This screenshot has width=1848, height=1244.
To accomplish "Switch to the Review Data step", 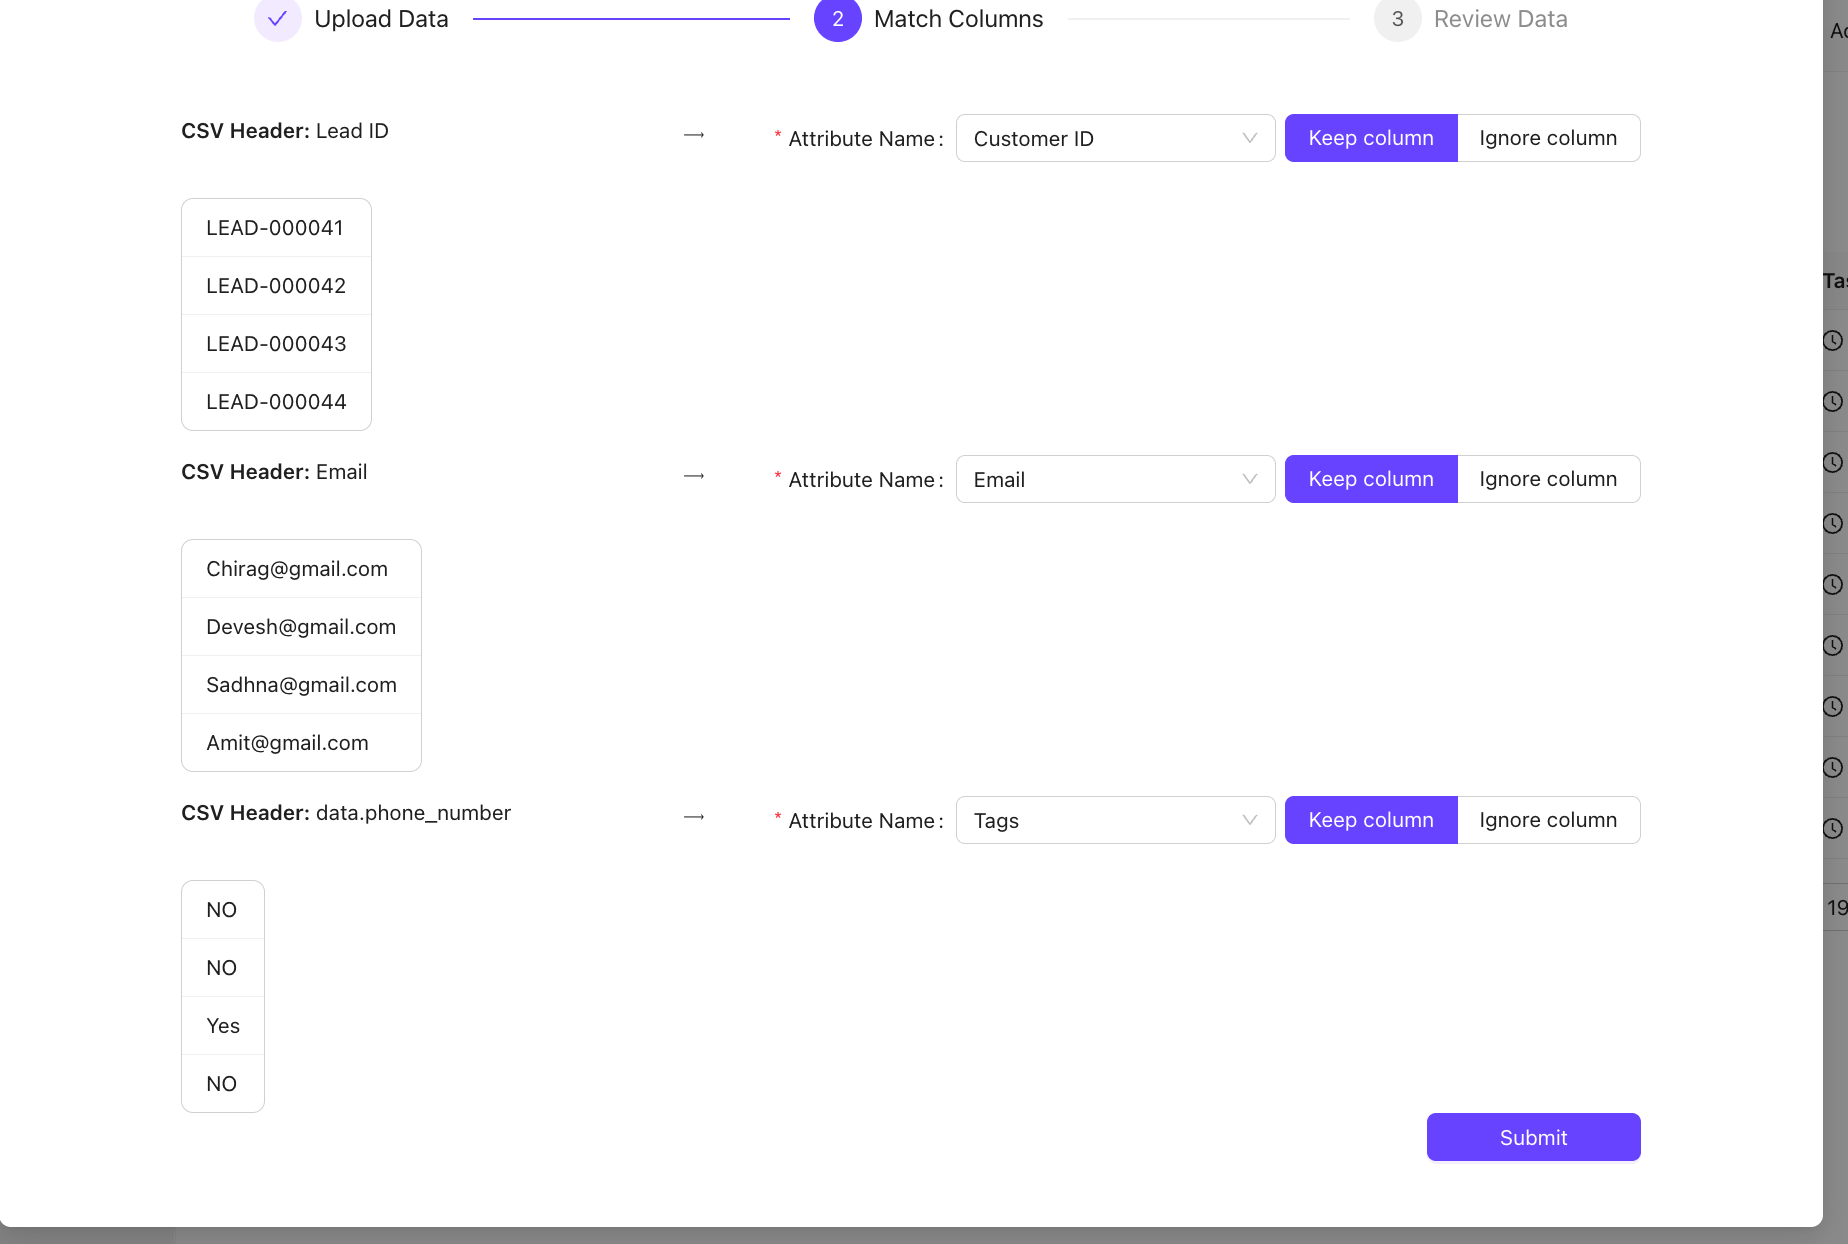I will [x=1500, y=19].
